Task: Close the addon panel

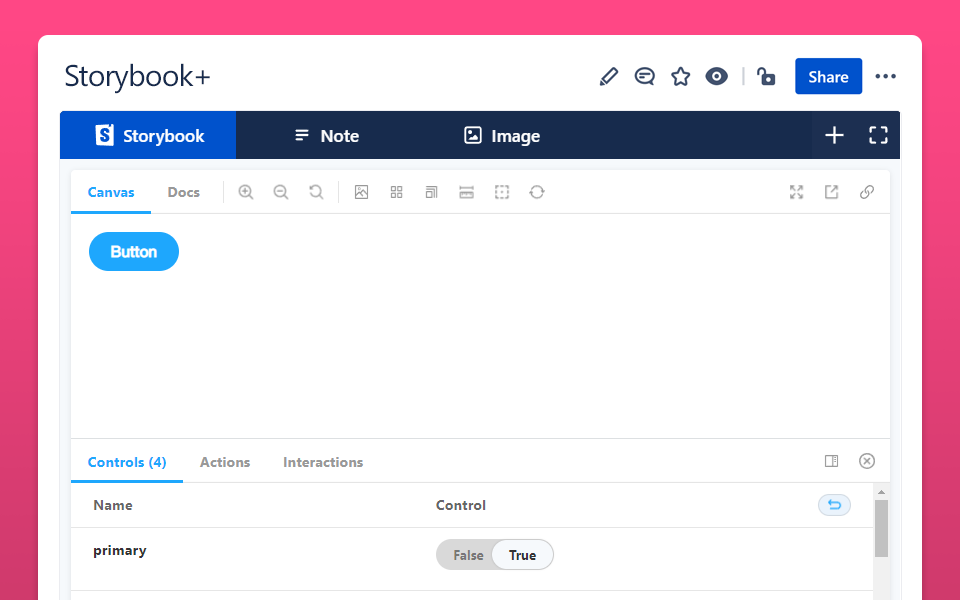Action: [867, 461]
